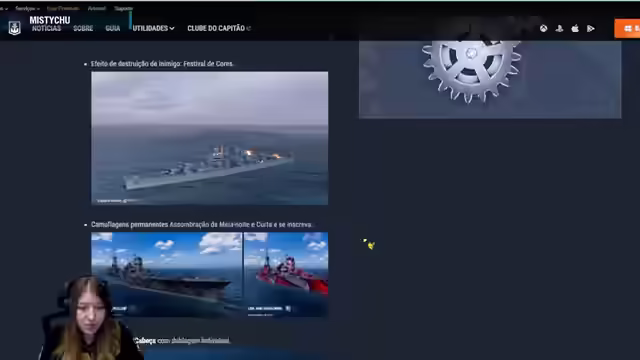Viewport: 640px width, 360px height.
Task: Click the 'Camuflagens permanentes' bullet text
Action: [202, 224]
